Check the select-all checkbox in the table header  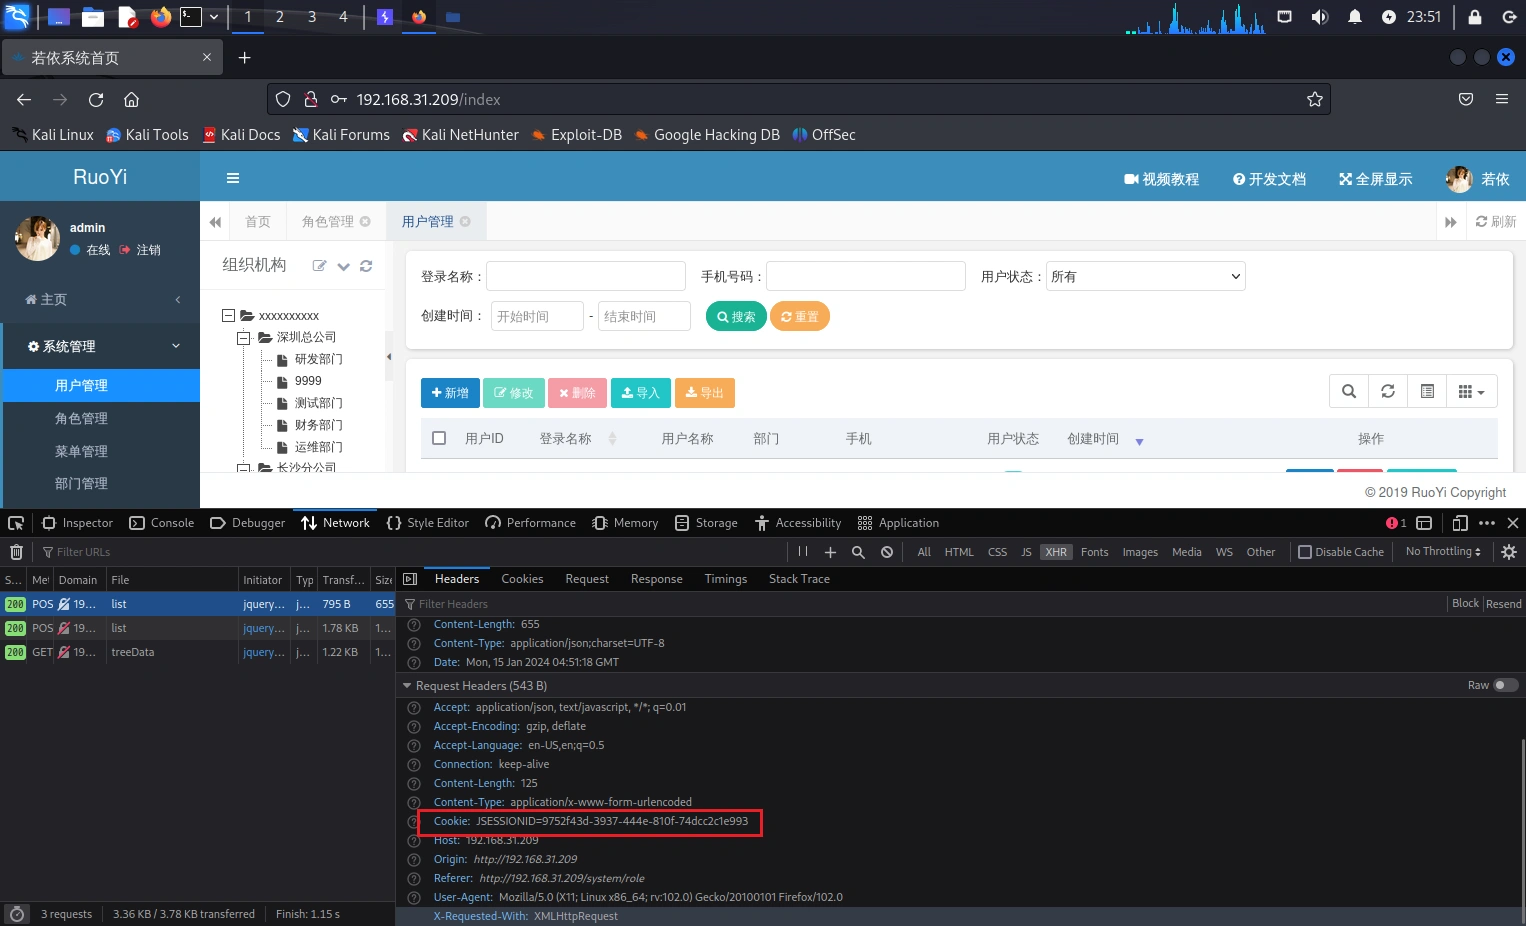[x=439, y=438]
